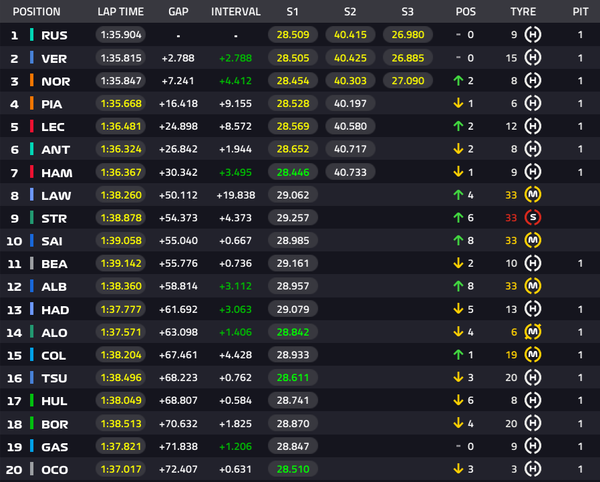Image resolution: width=600 pixels, height=482 pixels.
Task: Select the LAP TIME column header
Action: coord(121,12)
